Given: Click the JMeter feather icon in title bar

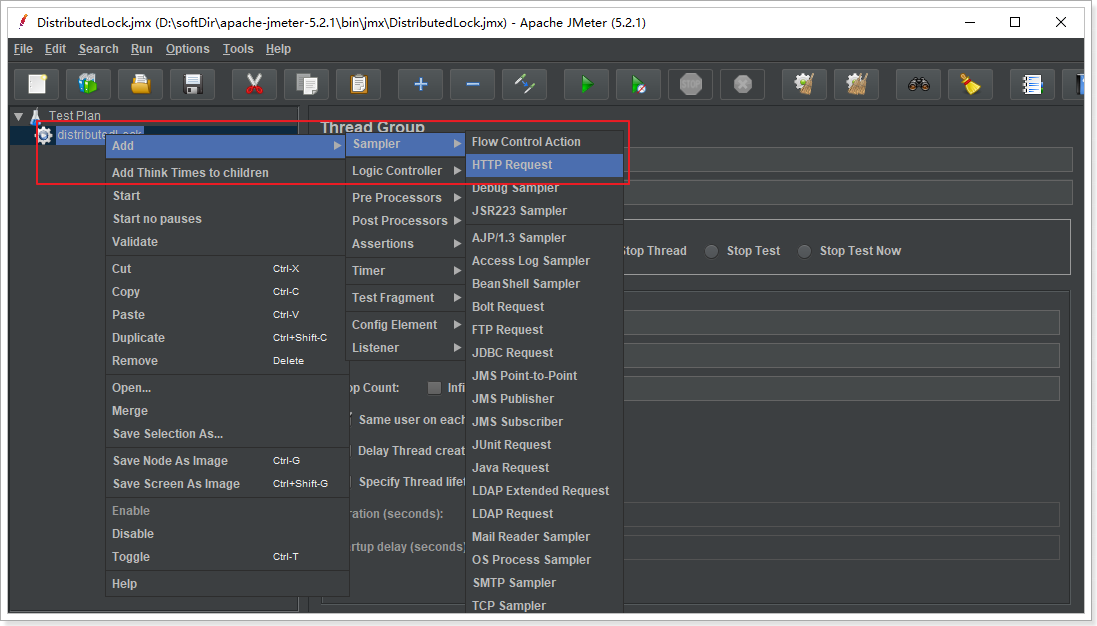Looking at the screenshot, I should tap(23, 22).
